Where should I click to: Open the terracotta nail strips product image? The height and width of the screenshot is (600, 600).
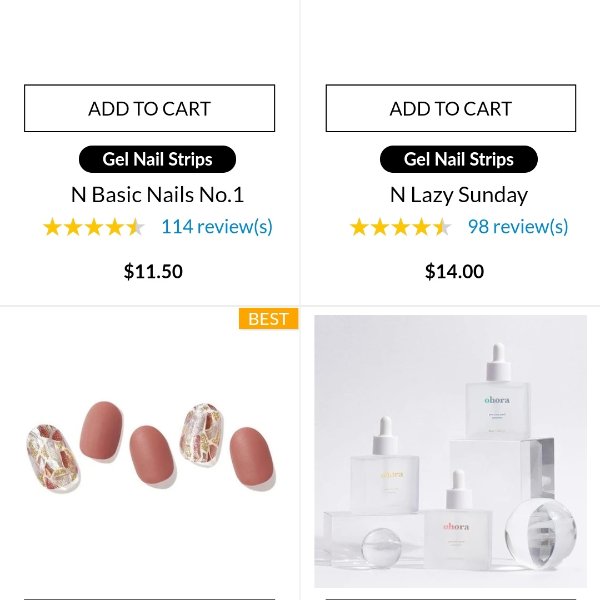pyautogui.click(x=150, y=448)
